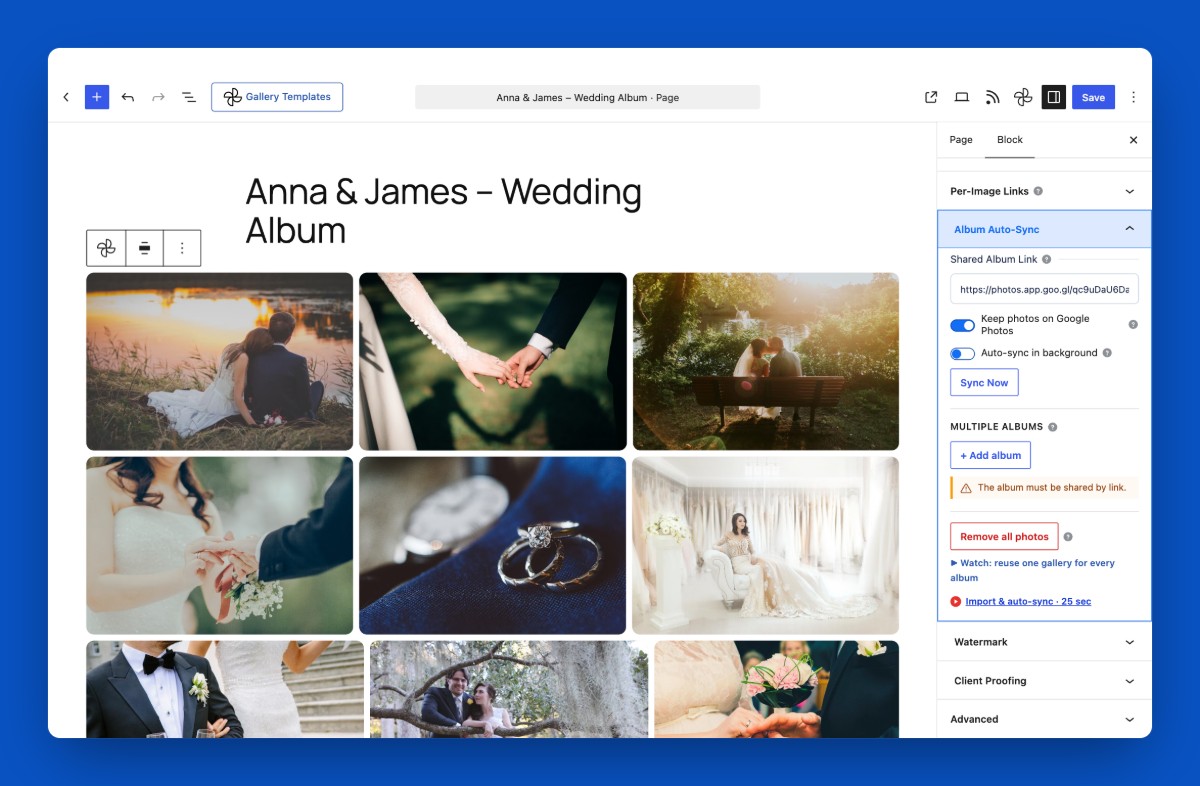Viewport: 1200px width, 786px height.
Task: Select the bride seated on white sofa photo
Action: [x=766, y=545]
